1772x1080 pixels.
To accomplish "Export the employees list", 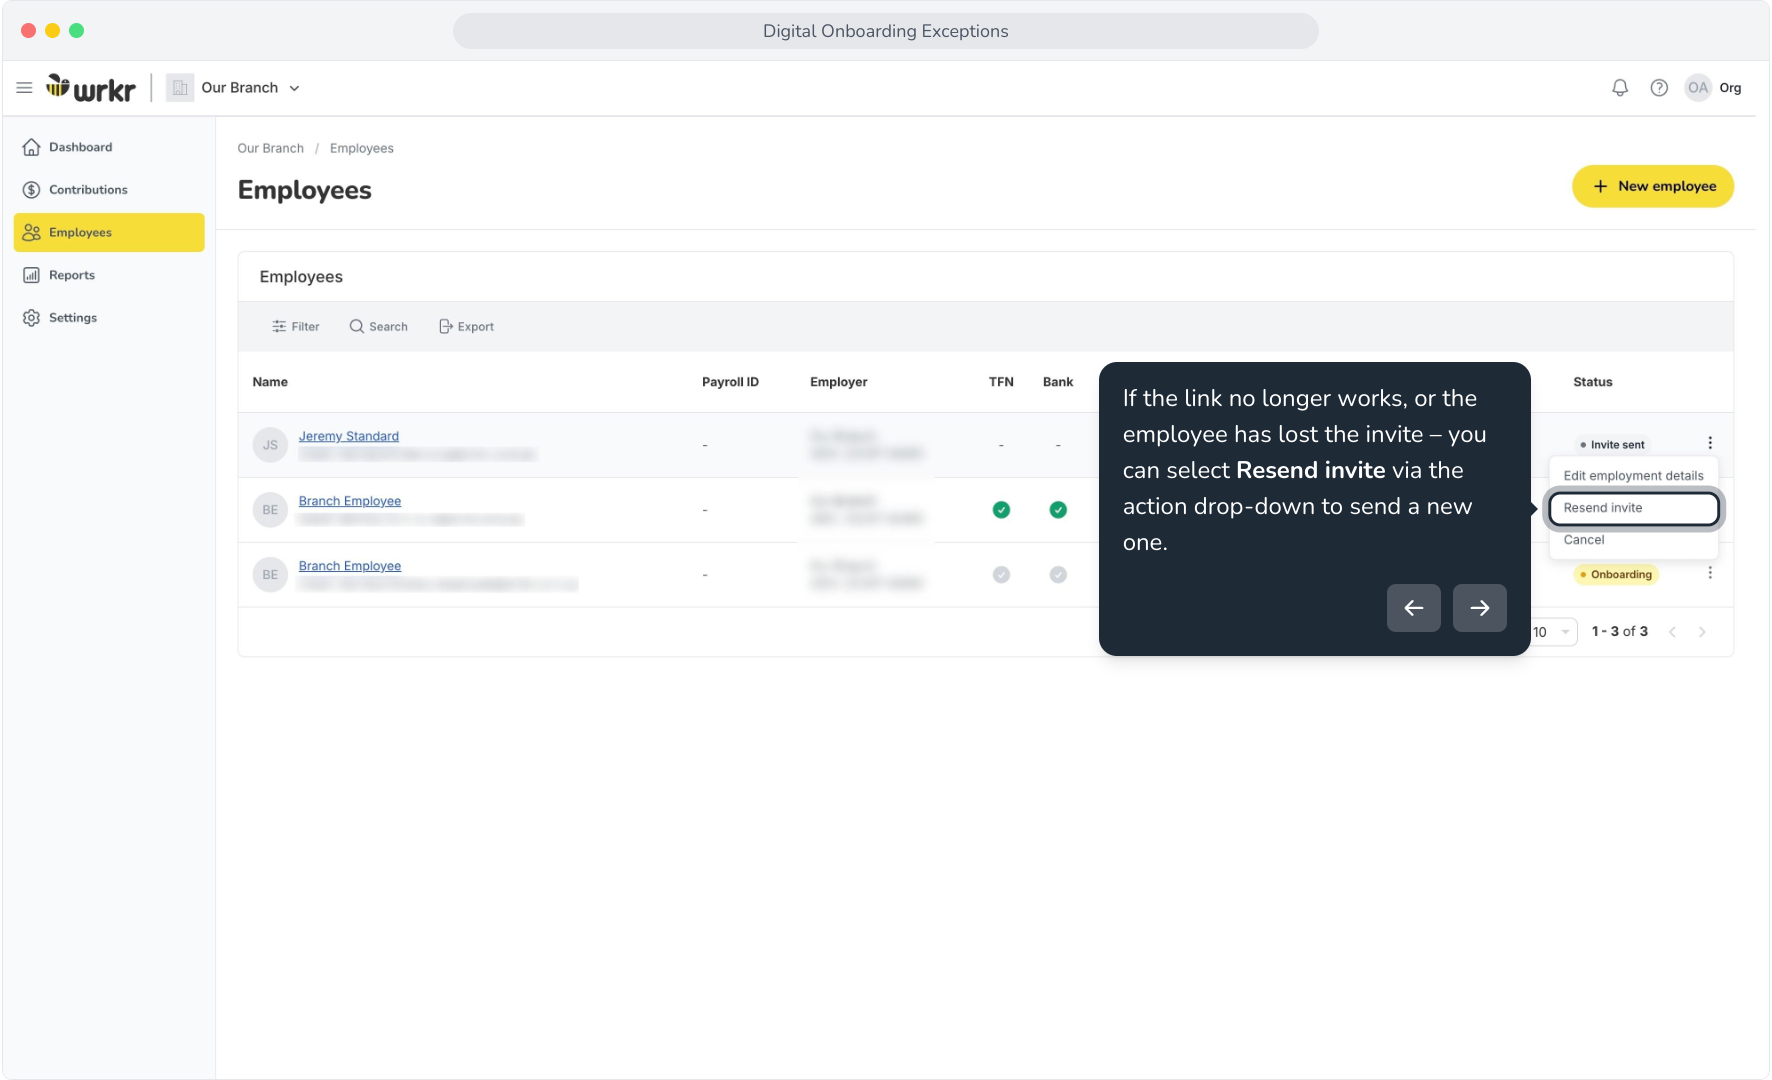I will pos(467,327).
